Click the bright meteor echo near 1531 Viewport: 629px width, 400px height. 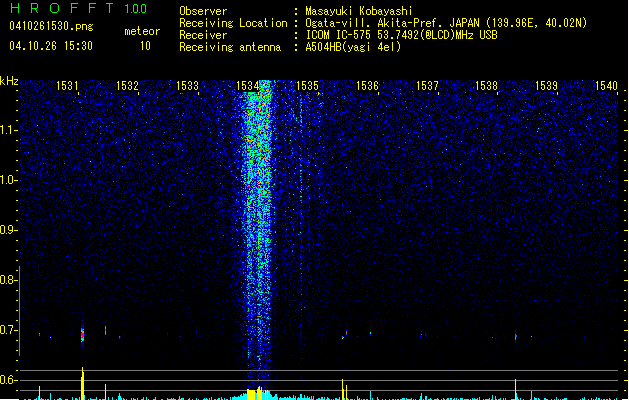pos(82,334)
